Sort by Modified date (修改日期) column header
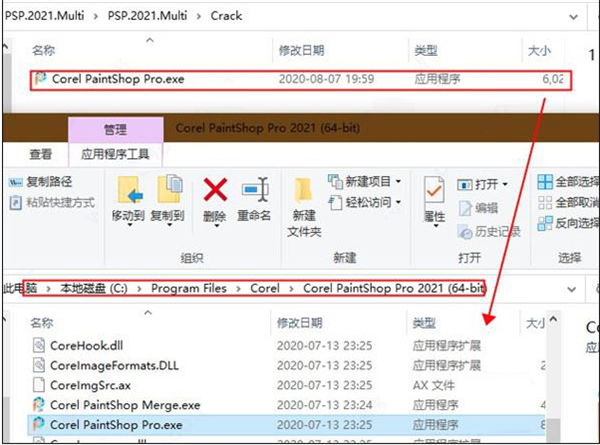The height and width of the screenshot is (445, 600). tap(302, 322)
